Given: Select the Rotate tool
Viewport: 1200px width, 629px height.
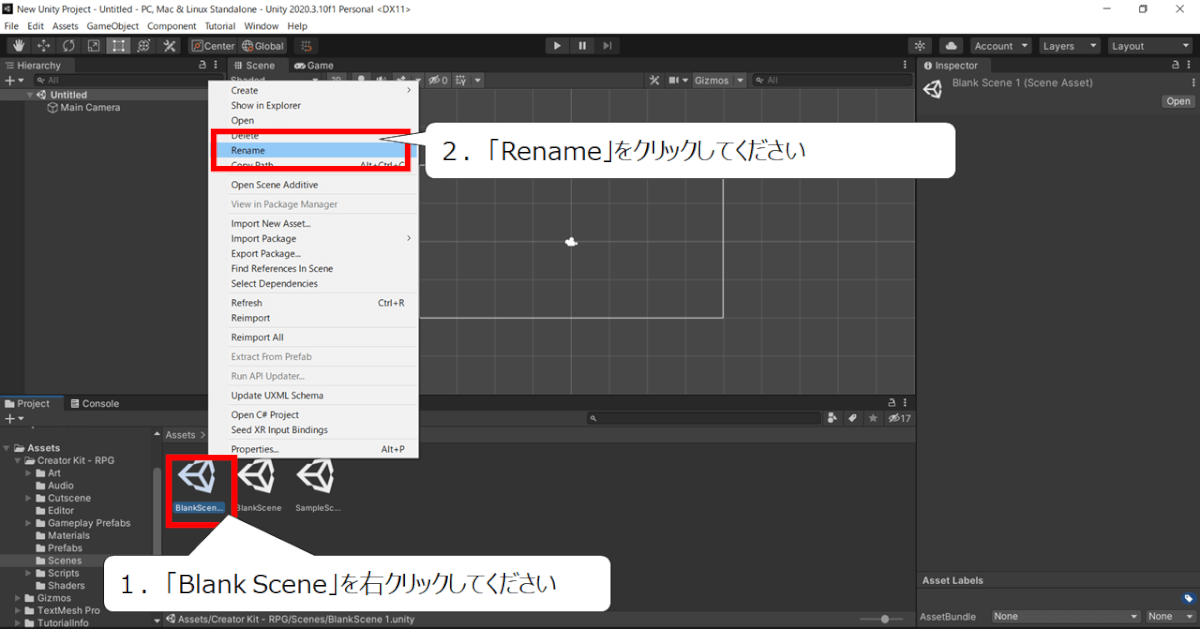Looking at the screenshot, I should point(69,46).
